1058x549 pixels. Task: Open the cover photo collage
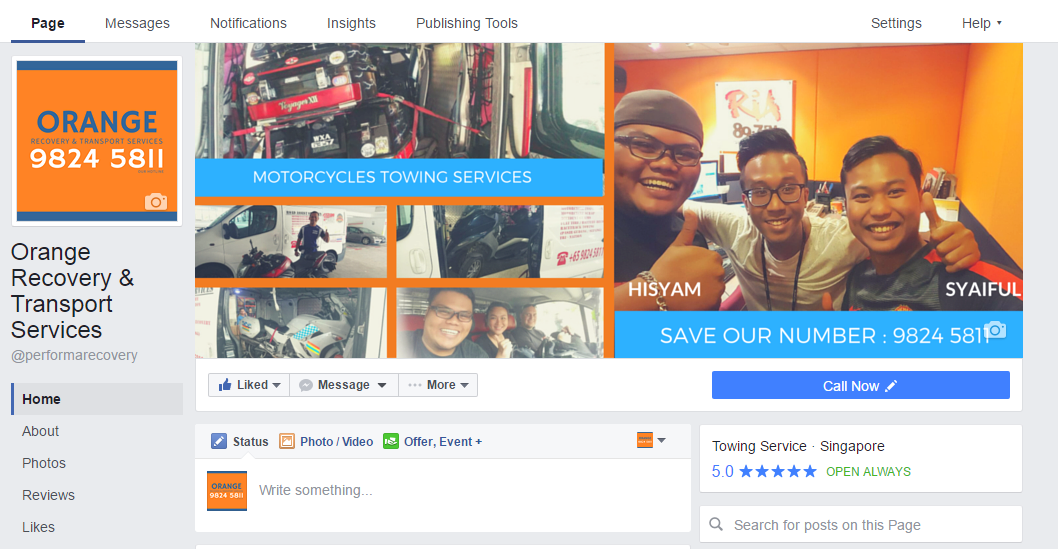[609, 200]
